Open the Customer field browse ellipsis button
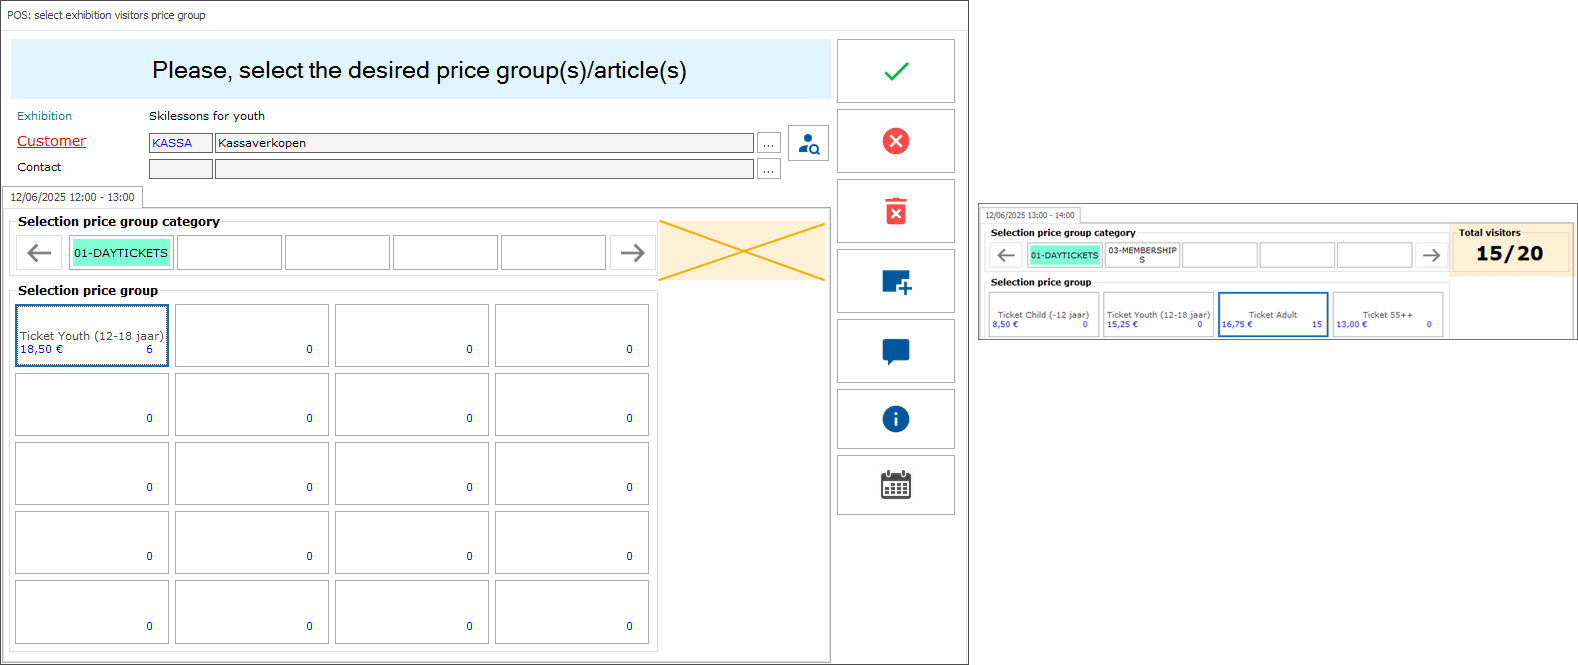Image resolution: width=1578 pixels, height=665 pixels. click(768, 144)
